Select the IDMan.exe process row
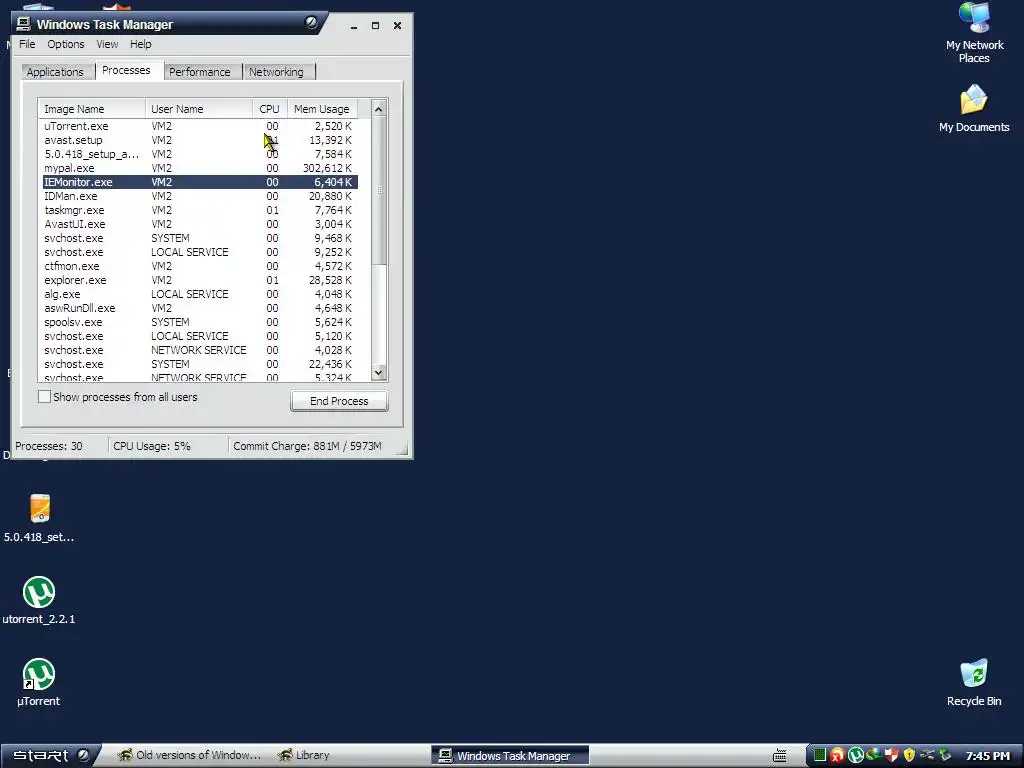The image size is (1024, 768). [200, 196]
